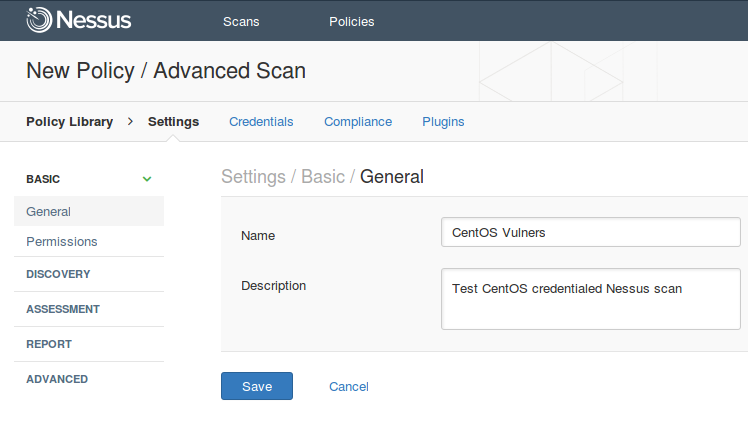Image resolution: width=748 pixels, height=442 pixels.
Task: Open the Plugins tab
Action: pyautogui.click(x=443, y=122)
